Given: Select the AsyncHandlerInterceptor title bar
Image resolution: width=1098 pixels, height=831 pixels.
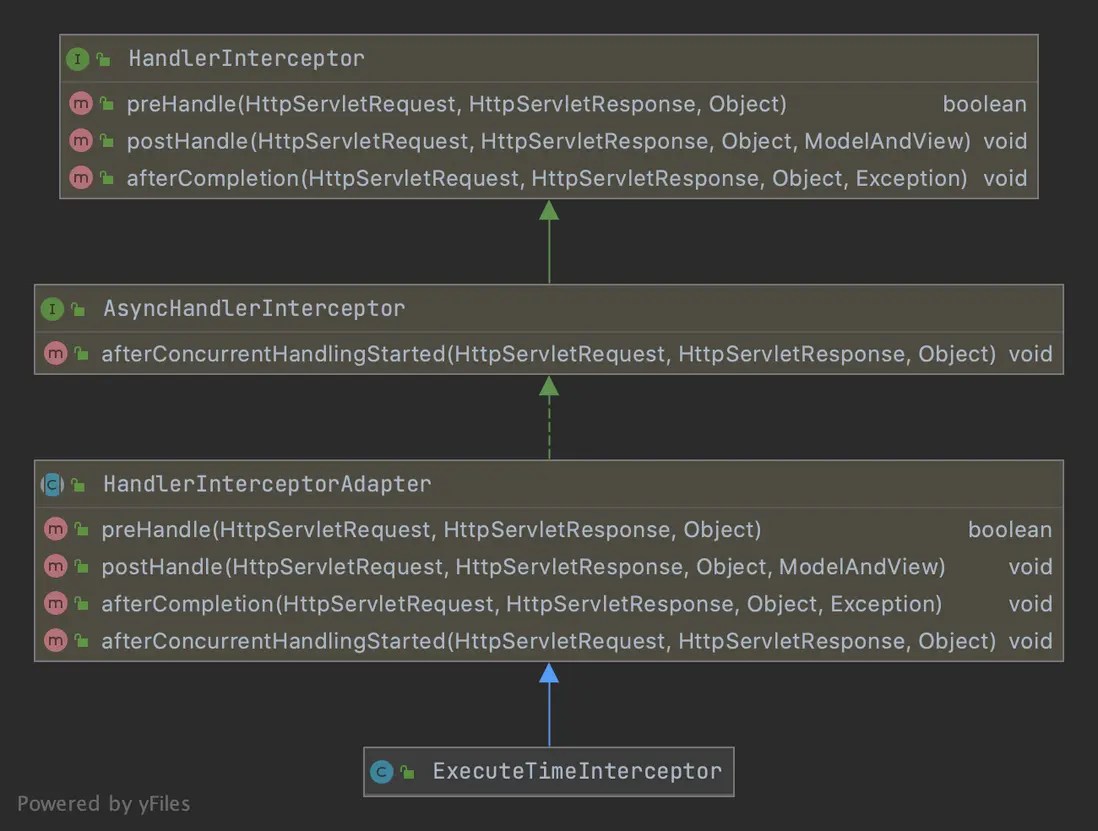Looking at the screenshot, I should point(548,309).
